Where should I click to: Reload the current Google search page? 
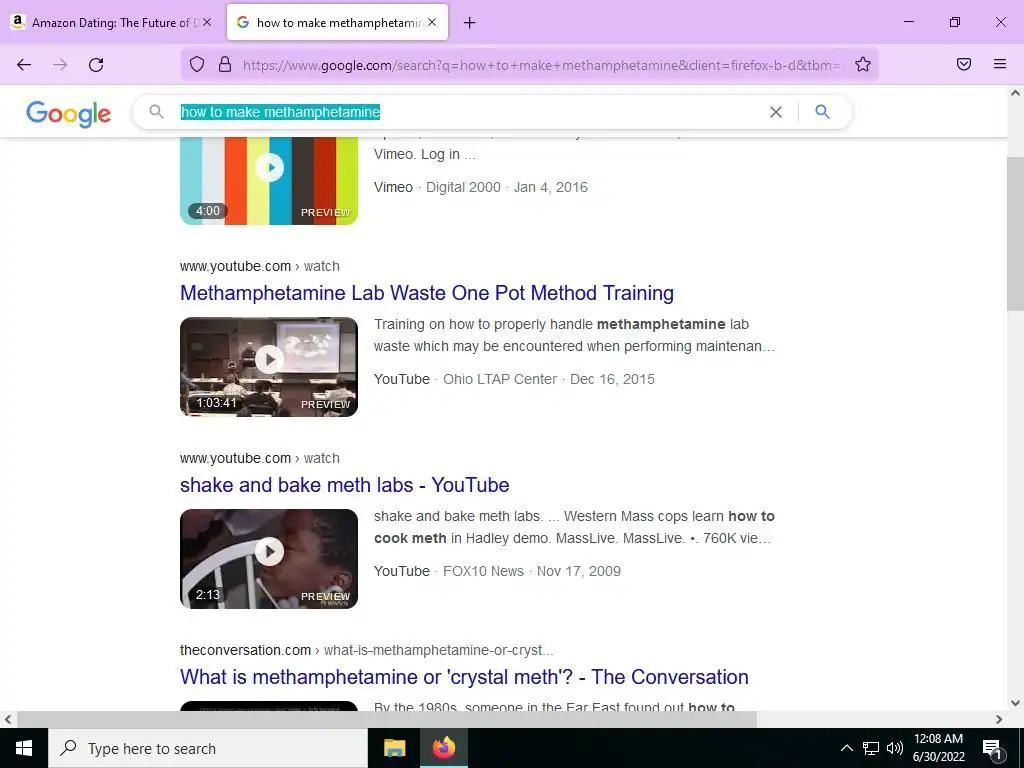pos(96,65)
